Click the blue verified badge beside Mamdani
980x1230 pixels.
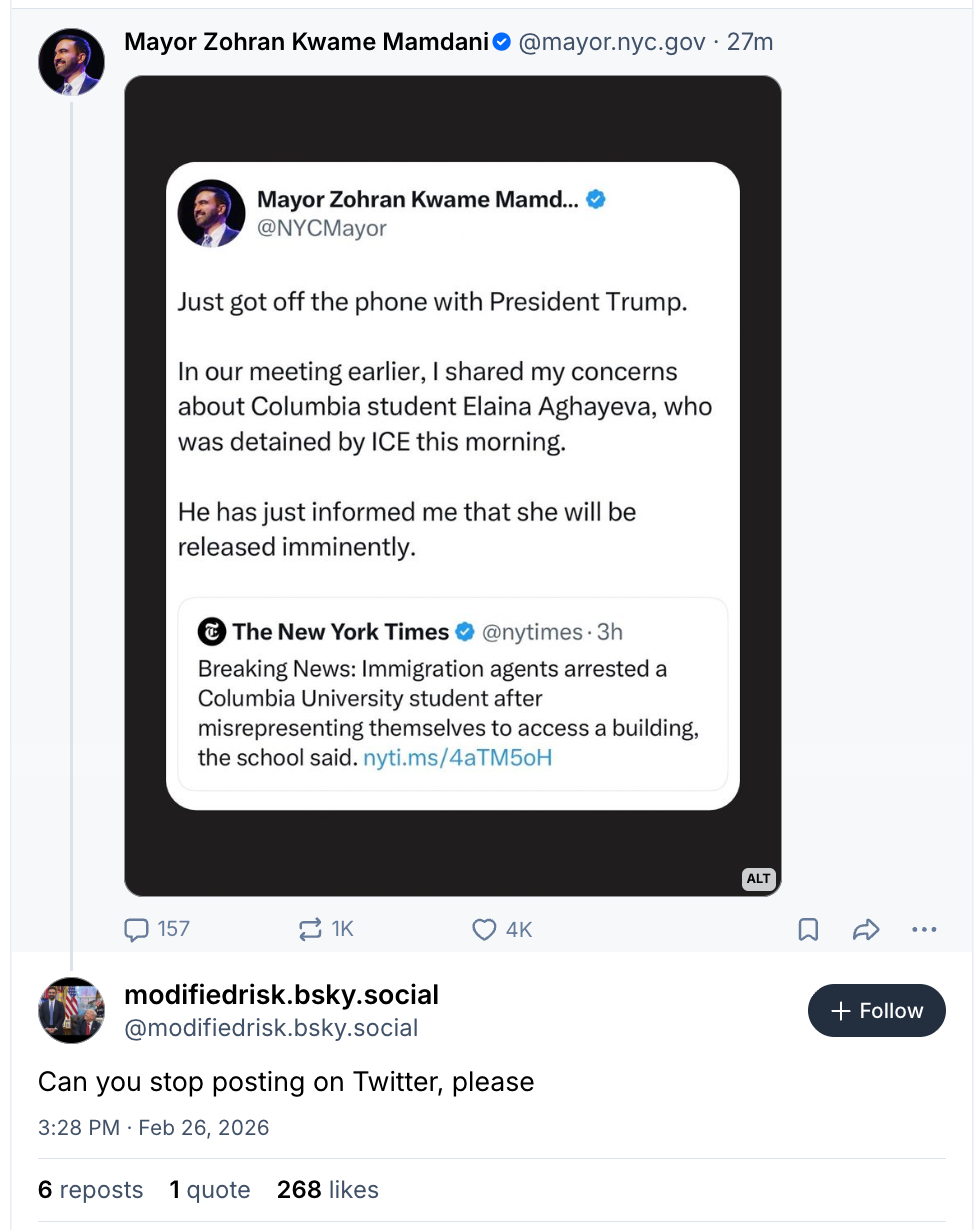(x=503, y=42)
